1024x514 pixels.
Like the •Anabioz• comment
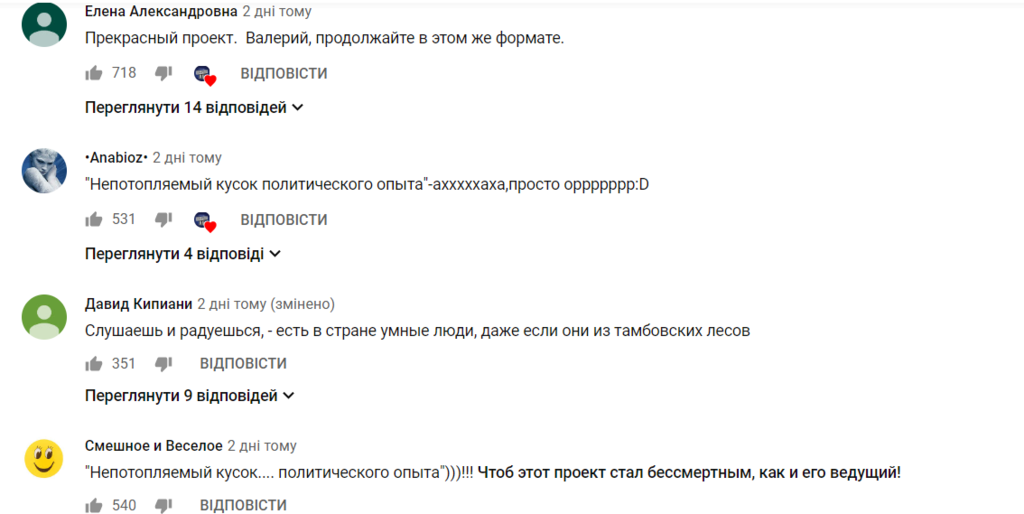coord(94,219)
